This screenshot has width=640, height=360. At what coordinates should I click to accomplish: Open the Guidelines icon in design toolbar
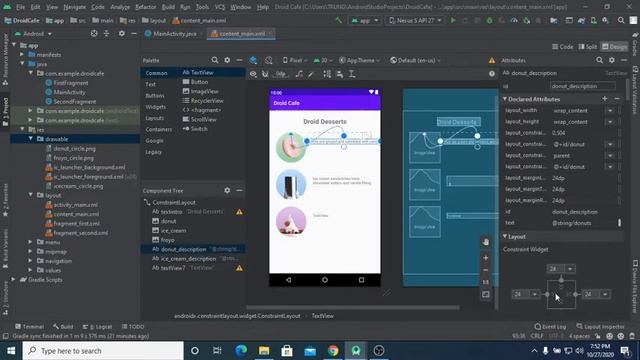tap(352, 74)
